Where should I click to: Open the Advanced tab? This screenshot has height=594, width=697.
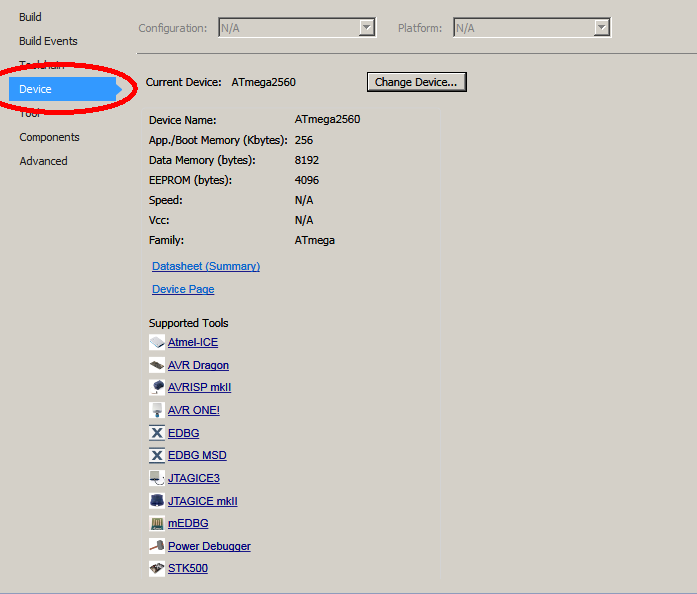(x=43, y=161)
